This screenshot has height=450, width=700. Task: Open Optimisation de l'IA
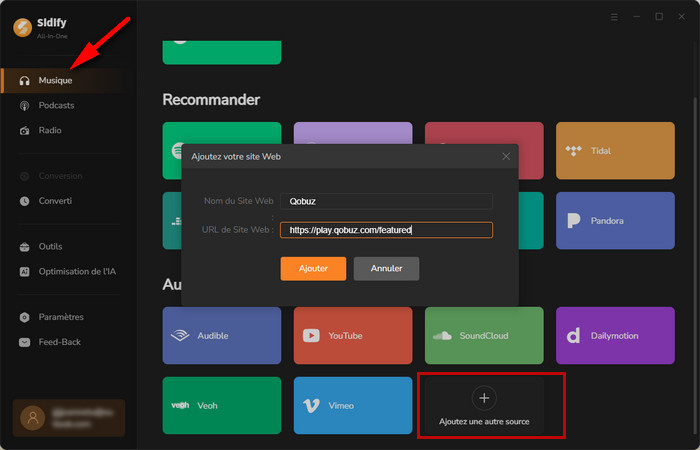(x=78, y=271)
